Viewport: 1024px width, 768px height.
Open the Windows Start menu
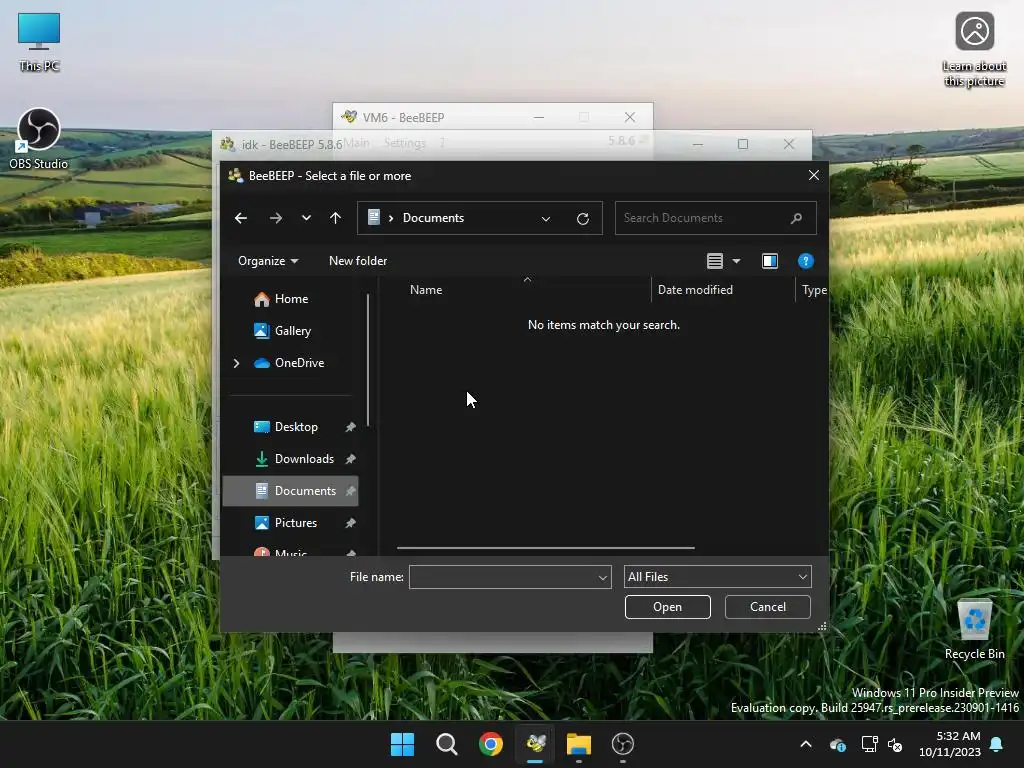(x=402, y=744)
